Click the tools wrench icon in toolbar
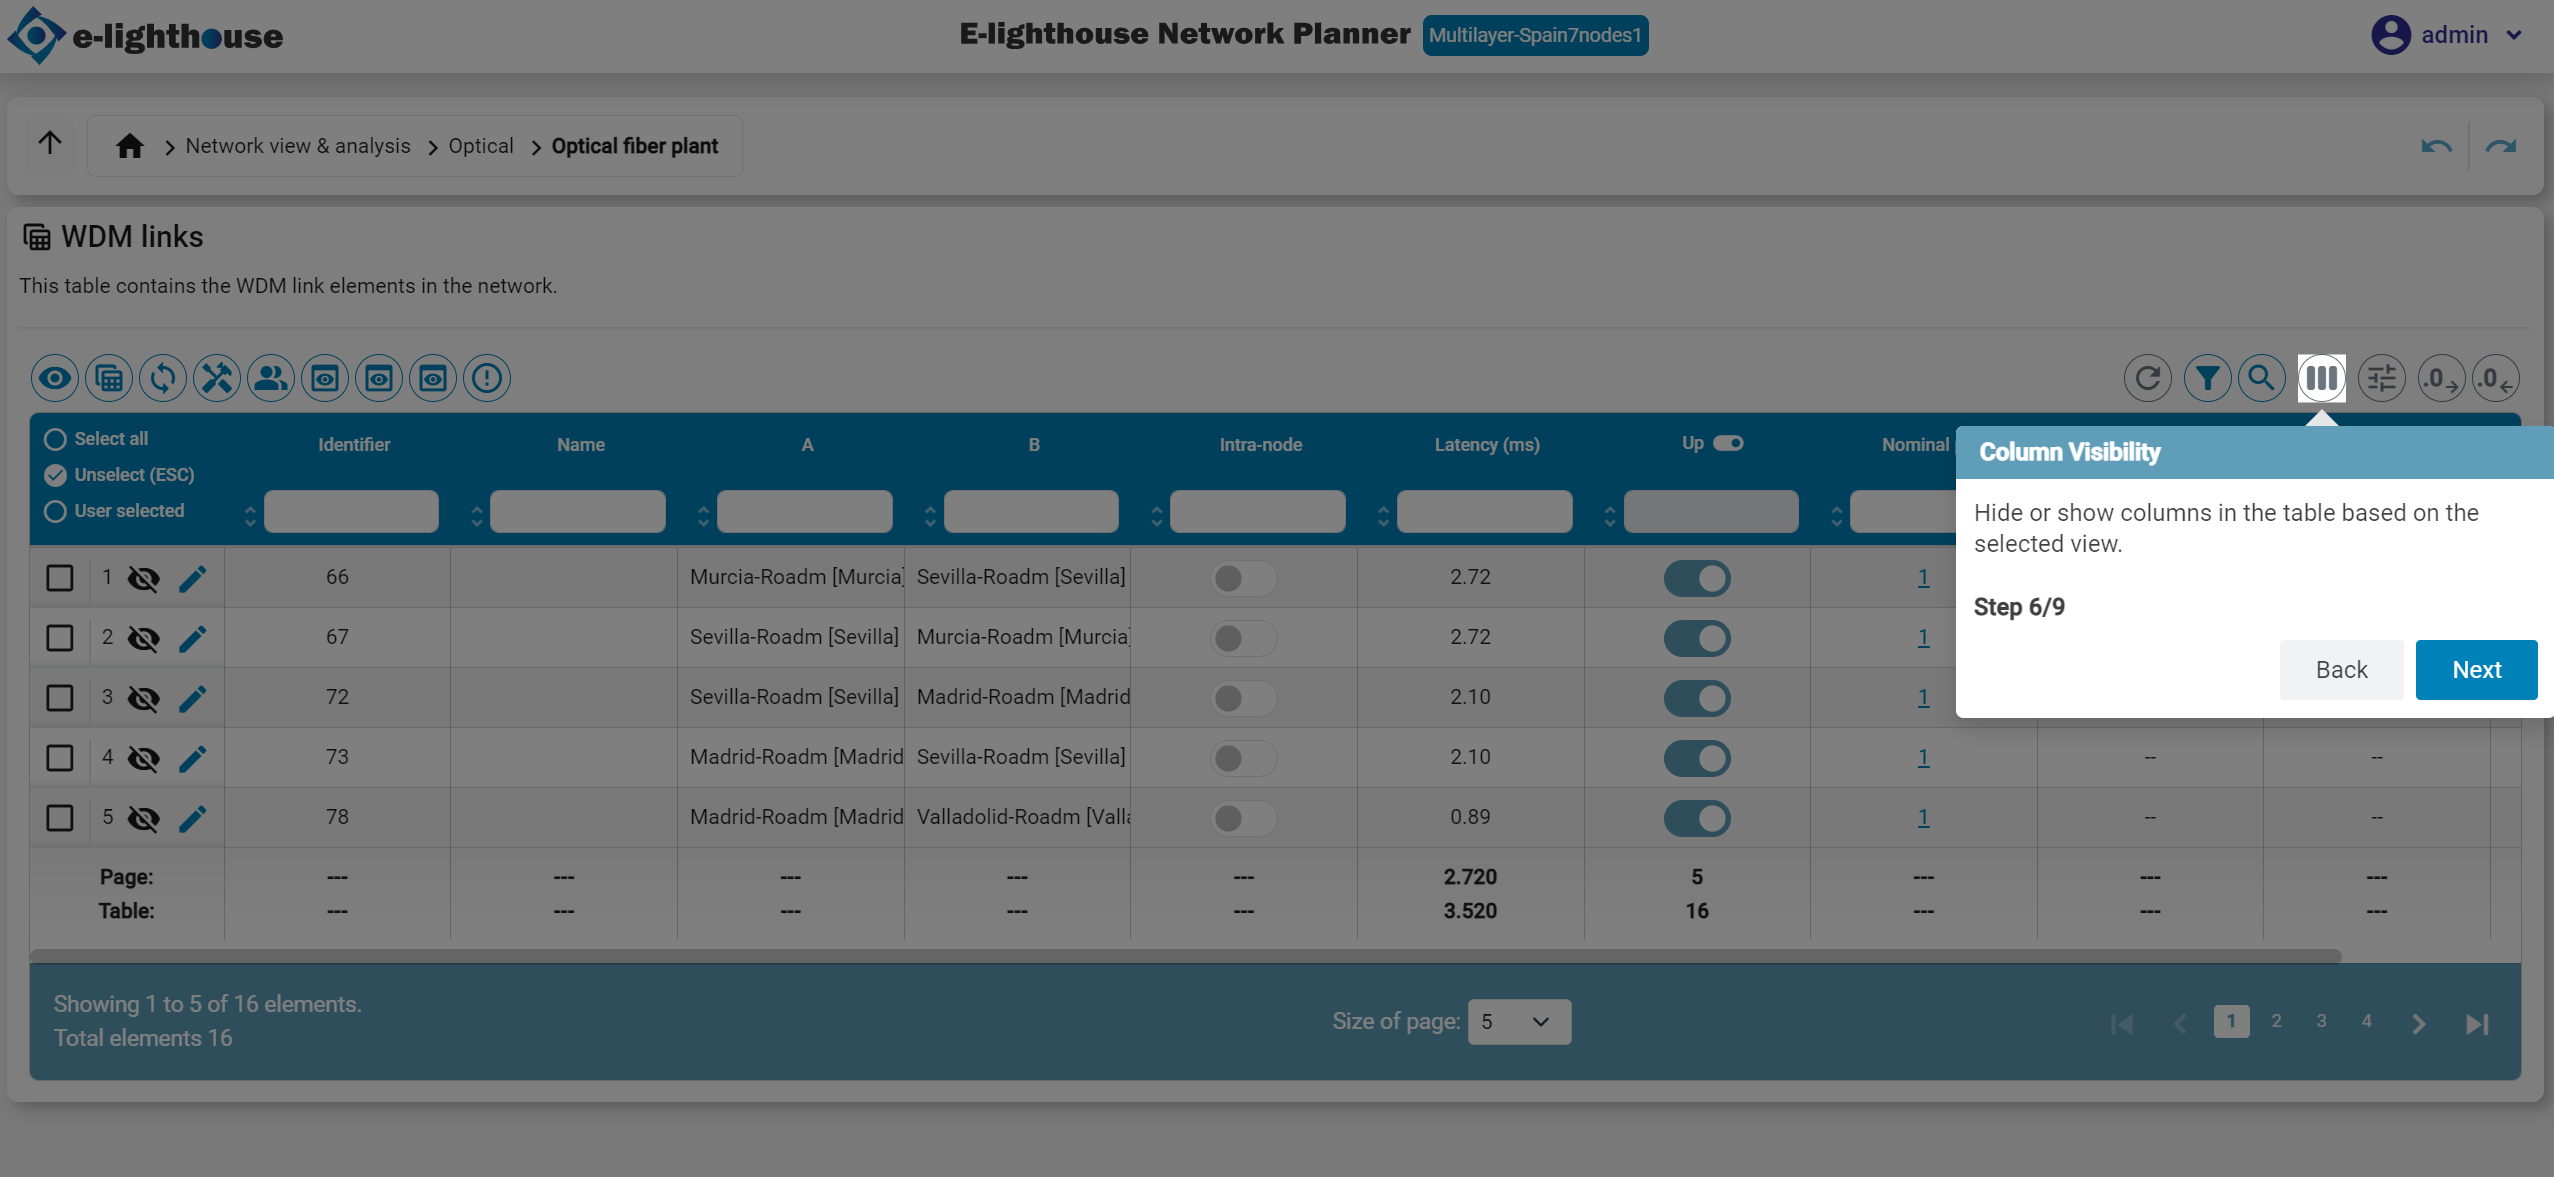This screenshot has height=1177, width=2554. (216, 378)
